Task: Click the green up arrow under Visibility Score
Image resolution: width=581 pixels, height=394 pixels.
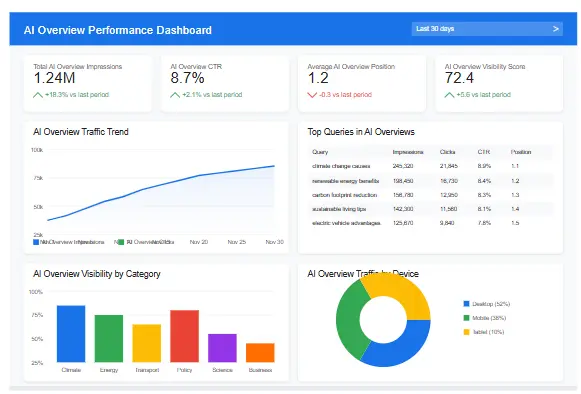Action: click(x=449, y=95)
